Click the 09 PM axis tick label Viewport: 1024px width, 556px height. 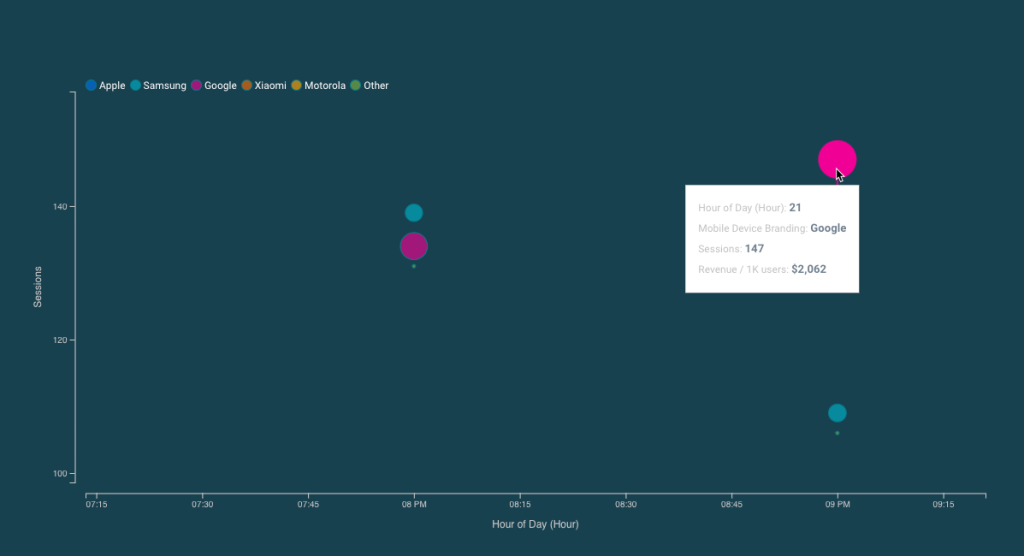coord(837,504)
